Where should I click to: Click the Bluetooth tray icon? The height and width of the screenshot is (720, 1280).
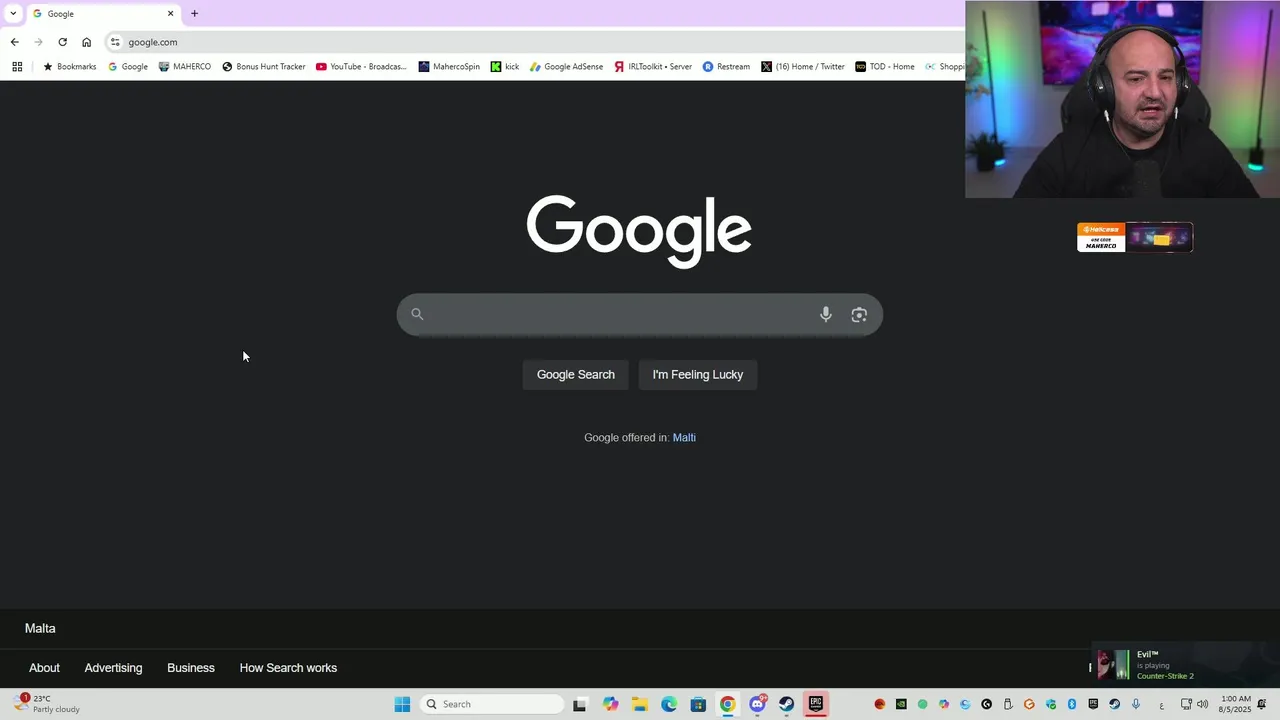[x=1072, y=704]
